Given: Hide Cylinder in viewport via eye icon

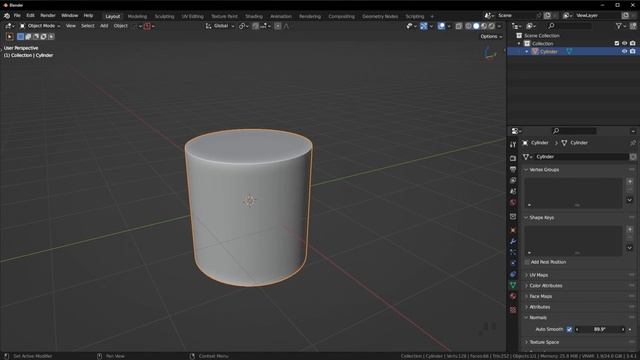Looking at the screenshot, I should (624, 51).
